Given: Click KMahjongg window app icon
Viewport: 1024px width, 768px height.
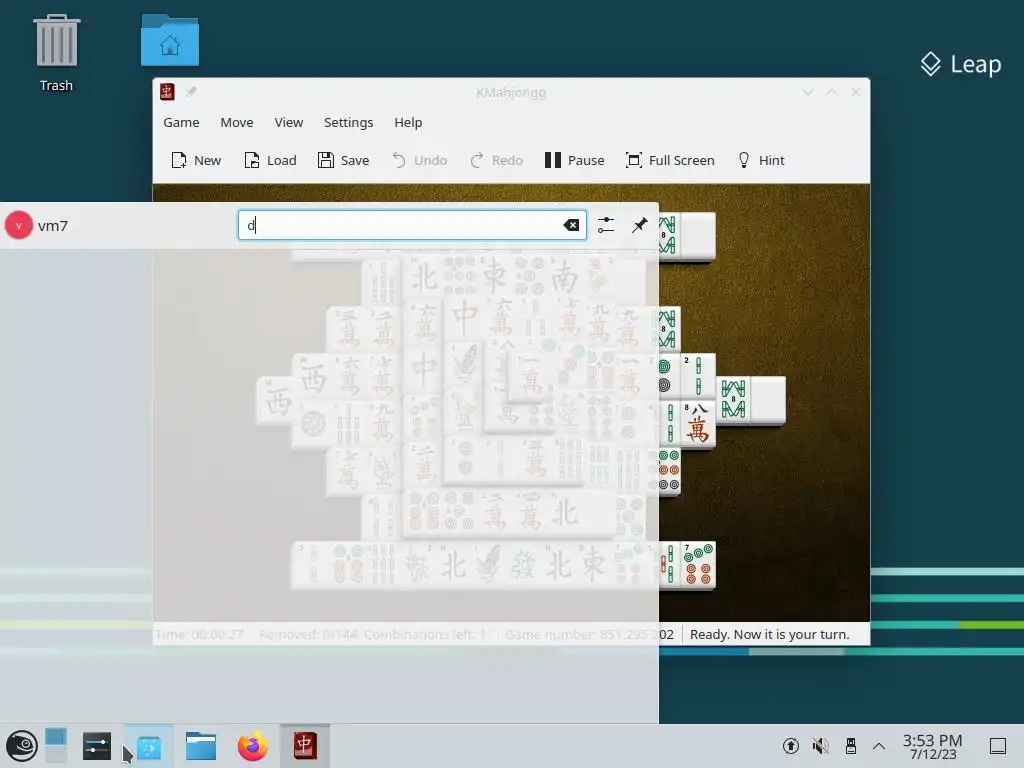Looking at the screenshot, I should click(167, 92).
